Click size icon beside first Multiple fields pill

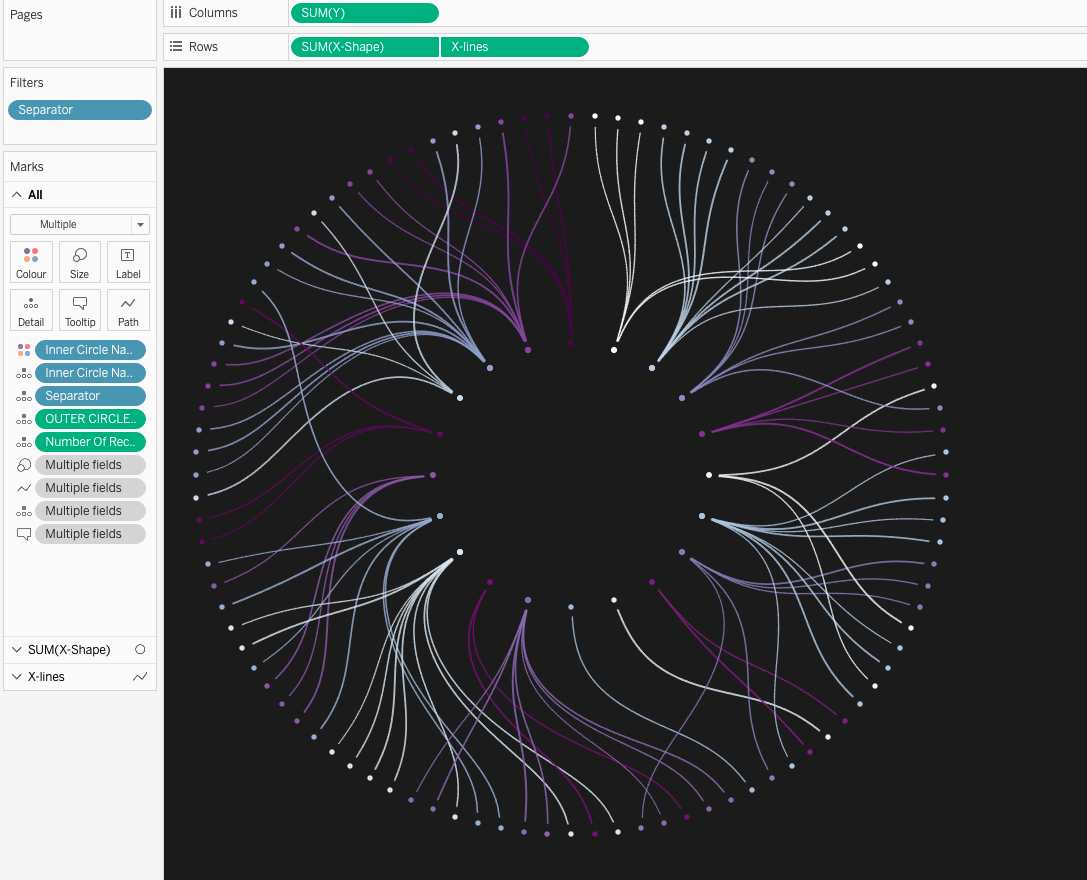click(24, 465)
